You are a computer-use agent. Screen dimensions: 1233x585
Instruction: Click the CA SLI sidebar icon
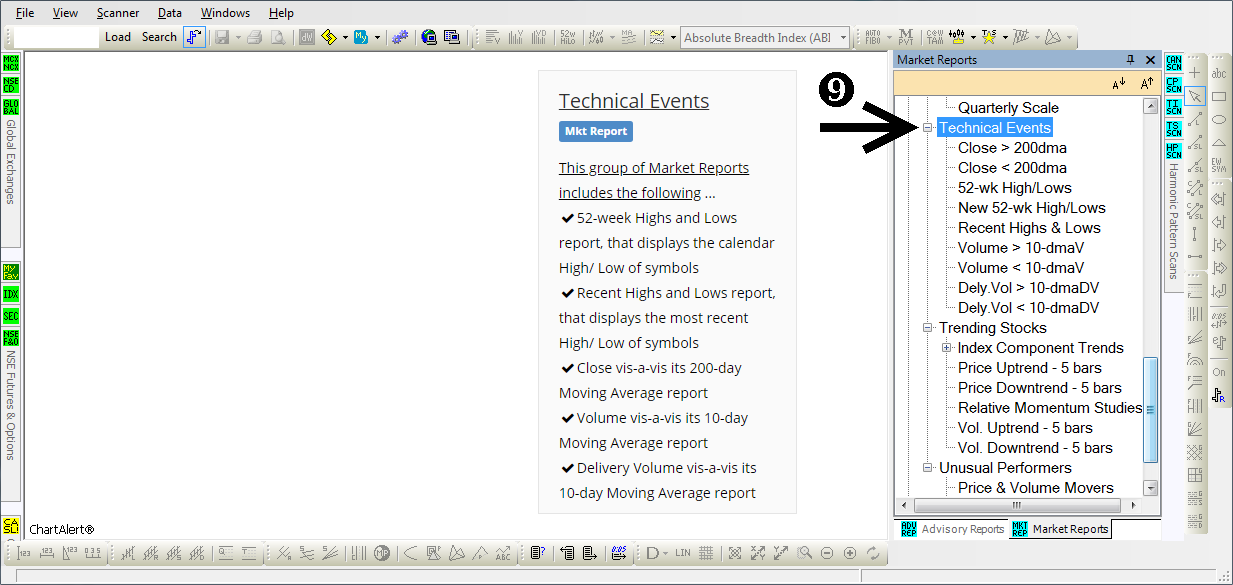tap(11, 525)
